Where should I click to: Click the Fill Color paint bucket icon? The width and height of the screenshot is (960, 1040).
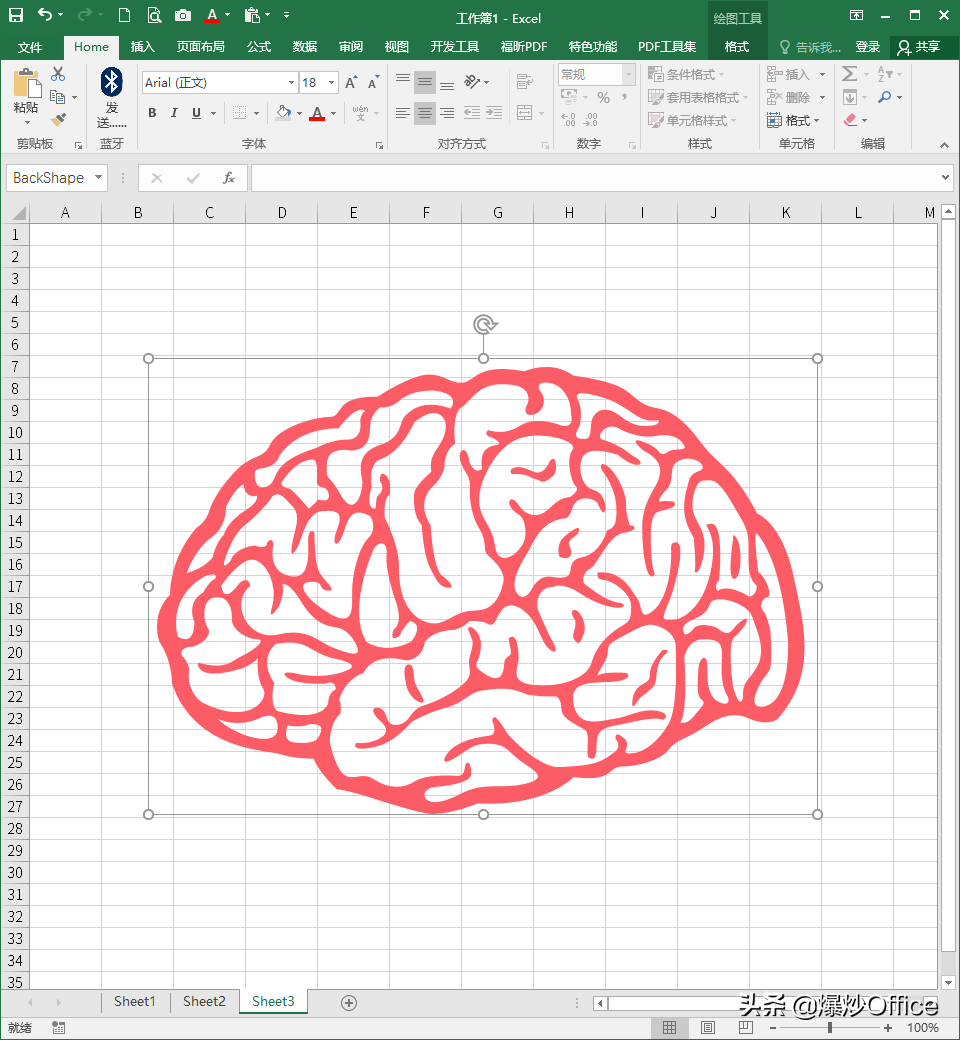(x=283, y=113)
